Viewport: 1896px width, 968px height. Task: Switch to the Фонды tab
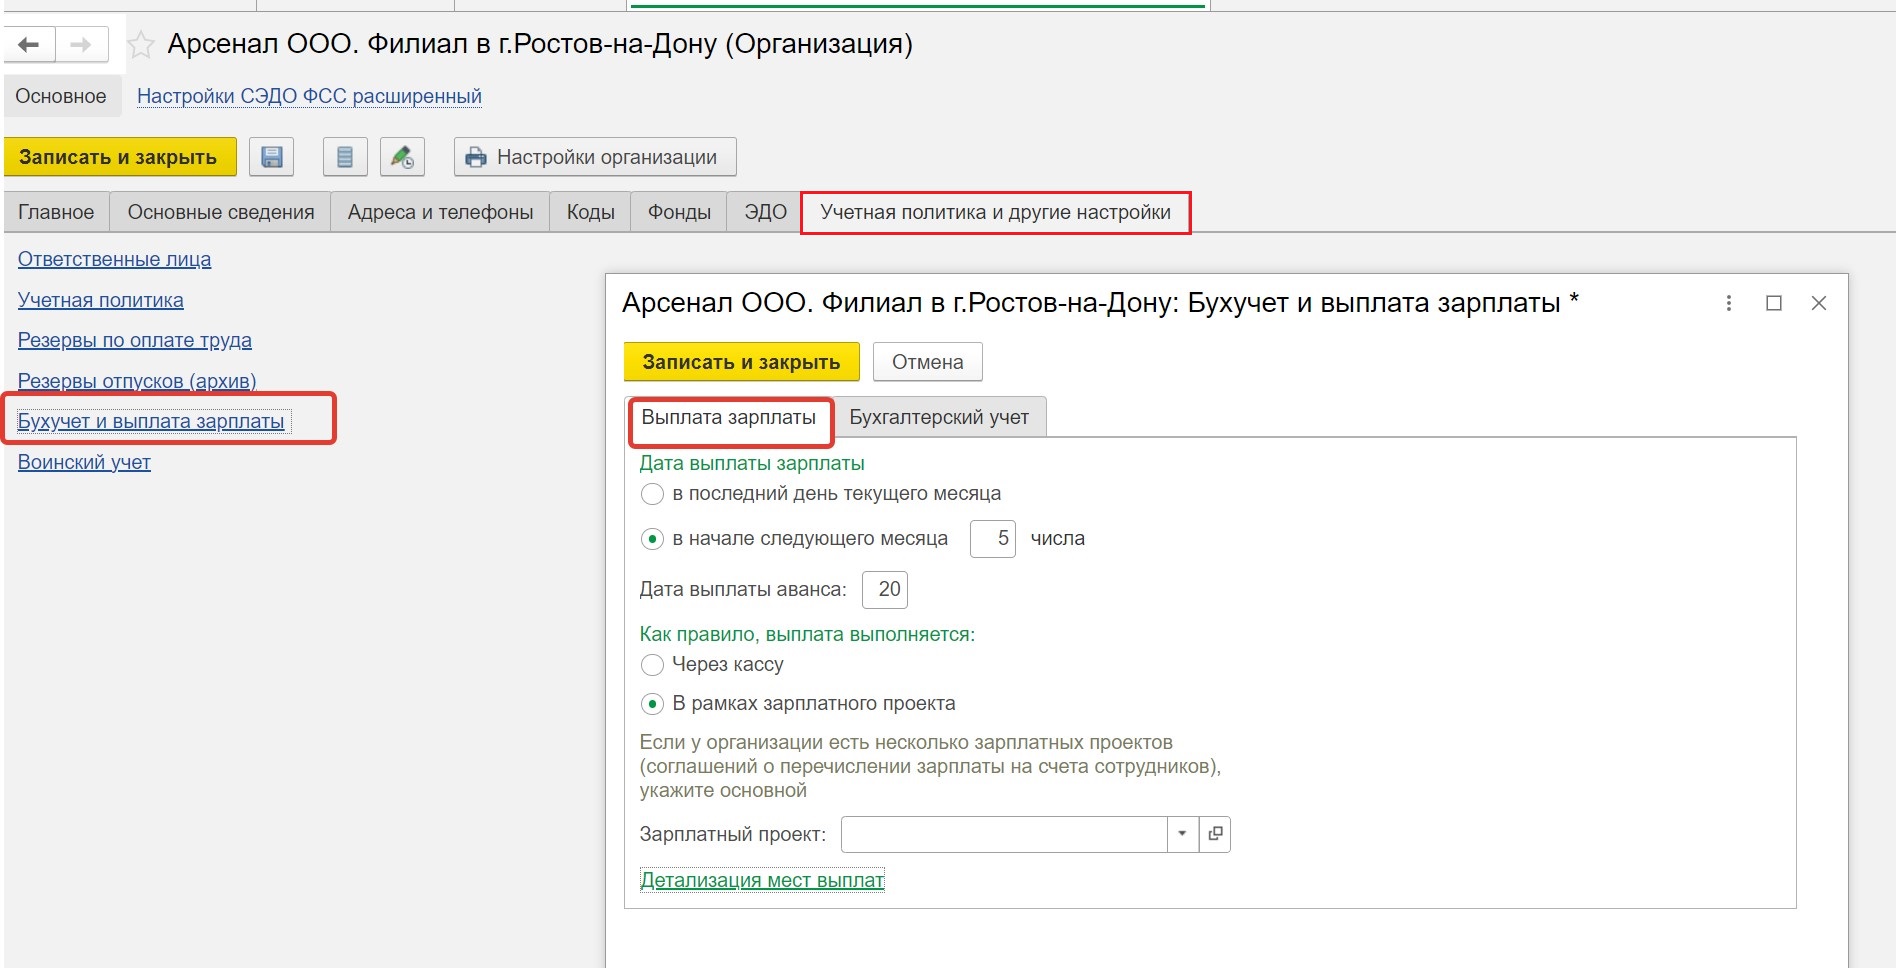(x=679, y=212)
